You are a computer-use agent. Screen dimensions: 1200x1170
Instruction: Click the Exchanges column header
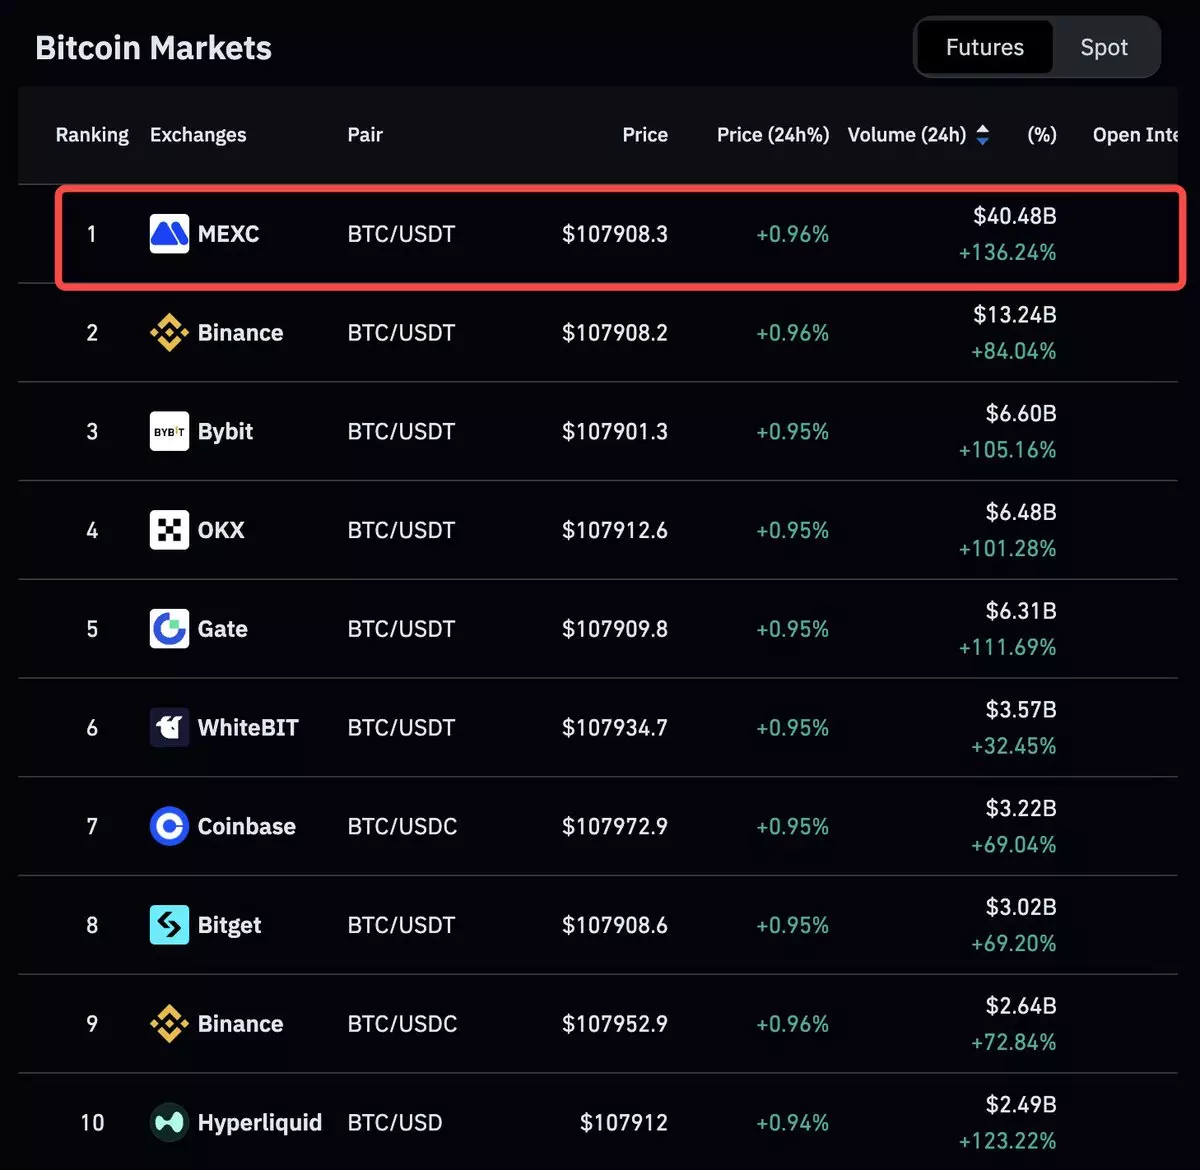tap(198, 135)
